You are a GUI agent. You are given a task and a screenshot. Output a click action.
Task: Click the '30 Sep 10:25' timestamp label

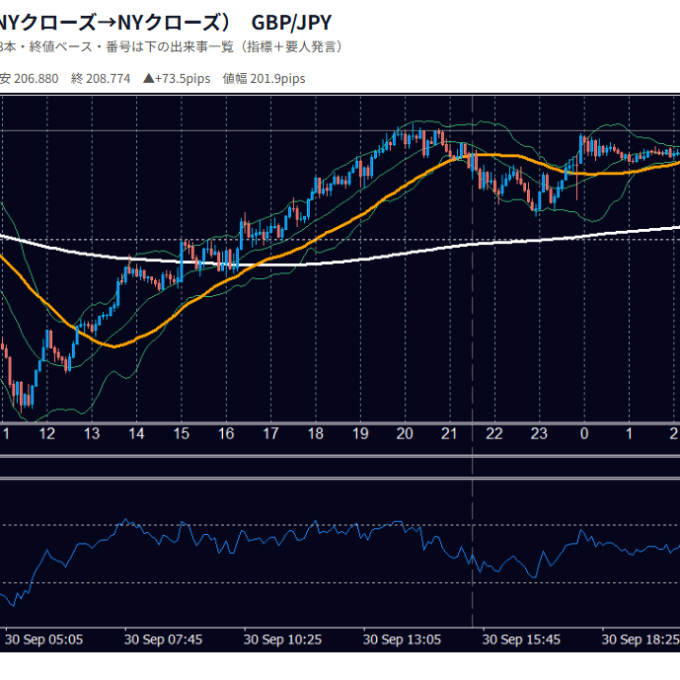pyautogui.click(x=283, y=640)
